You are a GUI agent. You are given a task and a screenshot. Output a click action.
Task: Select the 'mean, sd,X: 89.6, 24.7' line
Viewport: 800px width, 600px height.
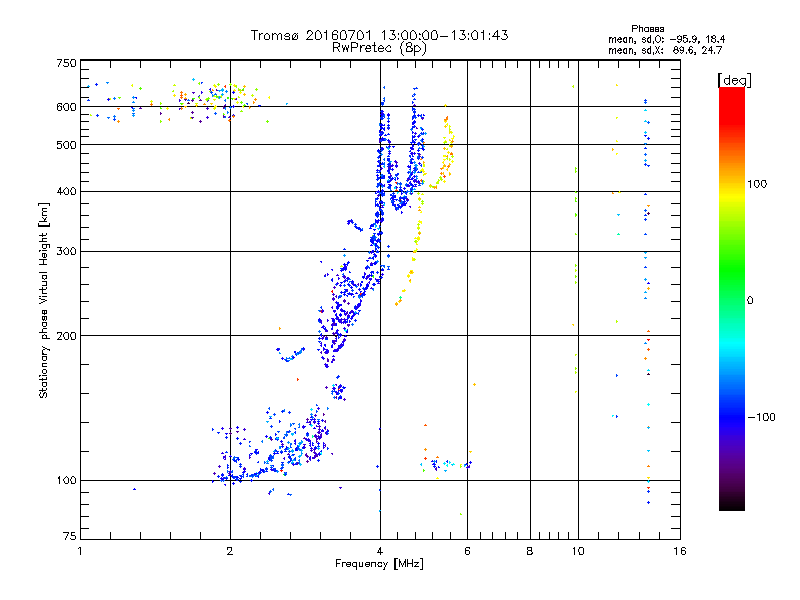click(665, 50)
